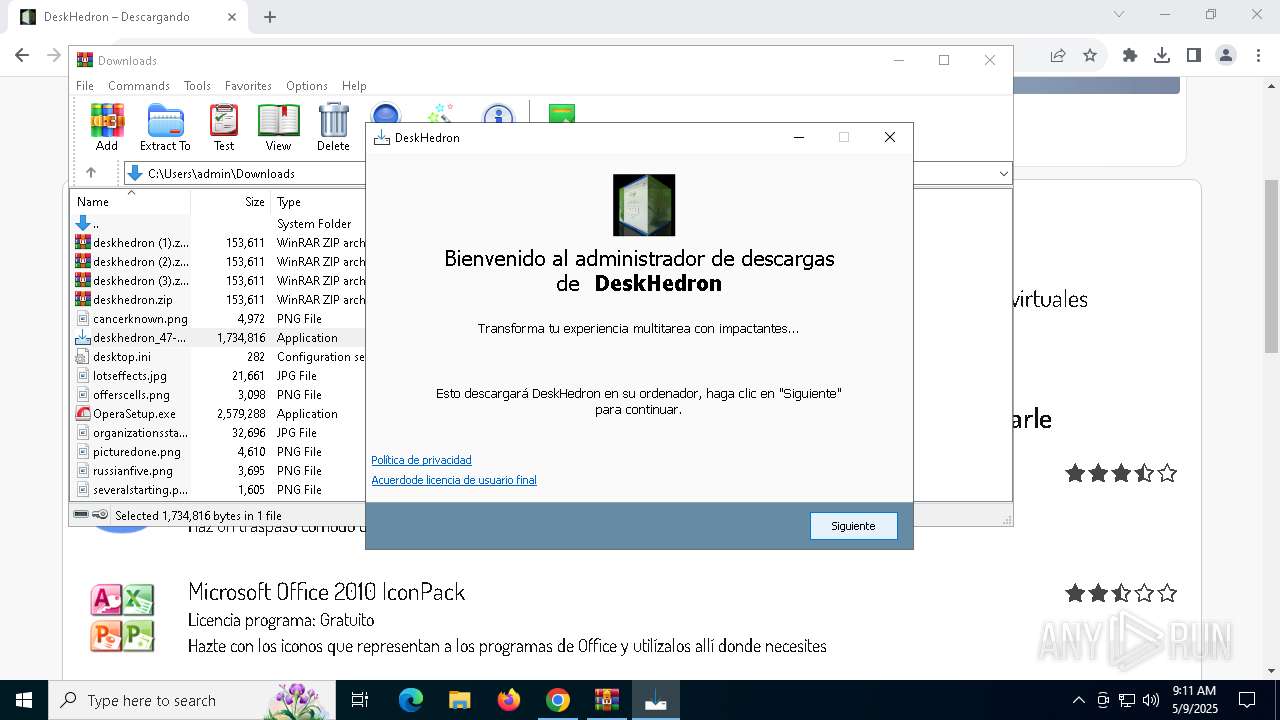Click the volume icon in system tray

(1151, 700)
